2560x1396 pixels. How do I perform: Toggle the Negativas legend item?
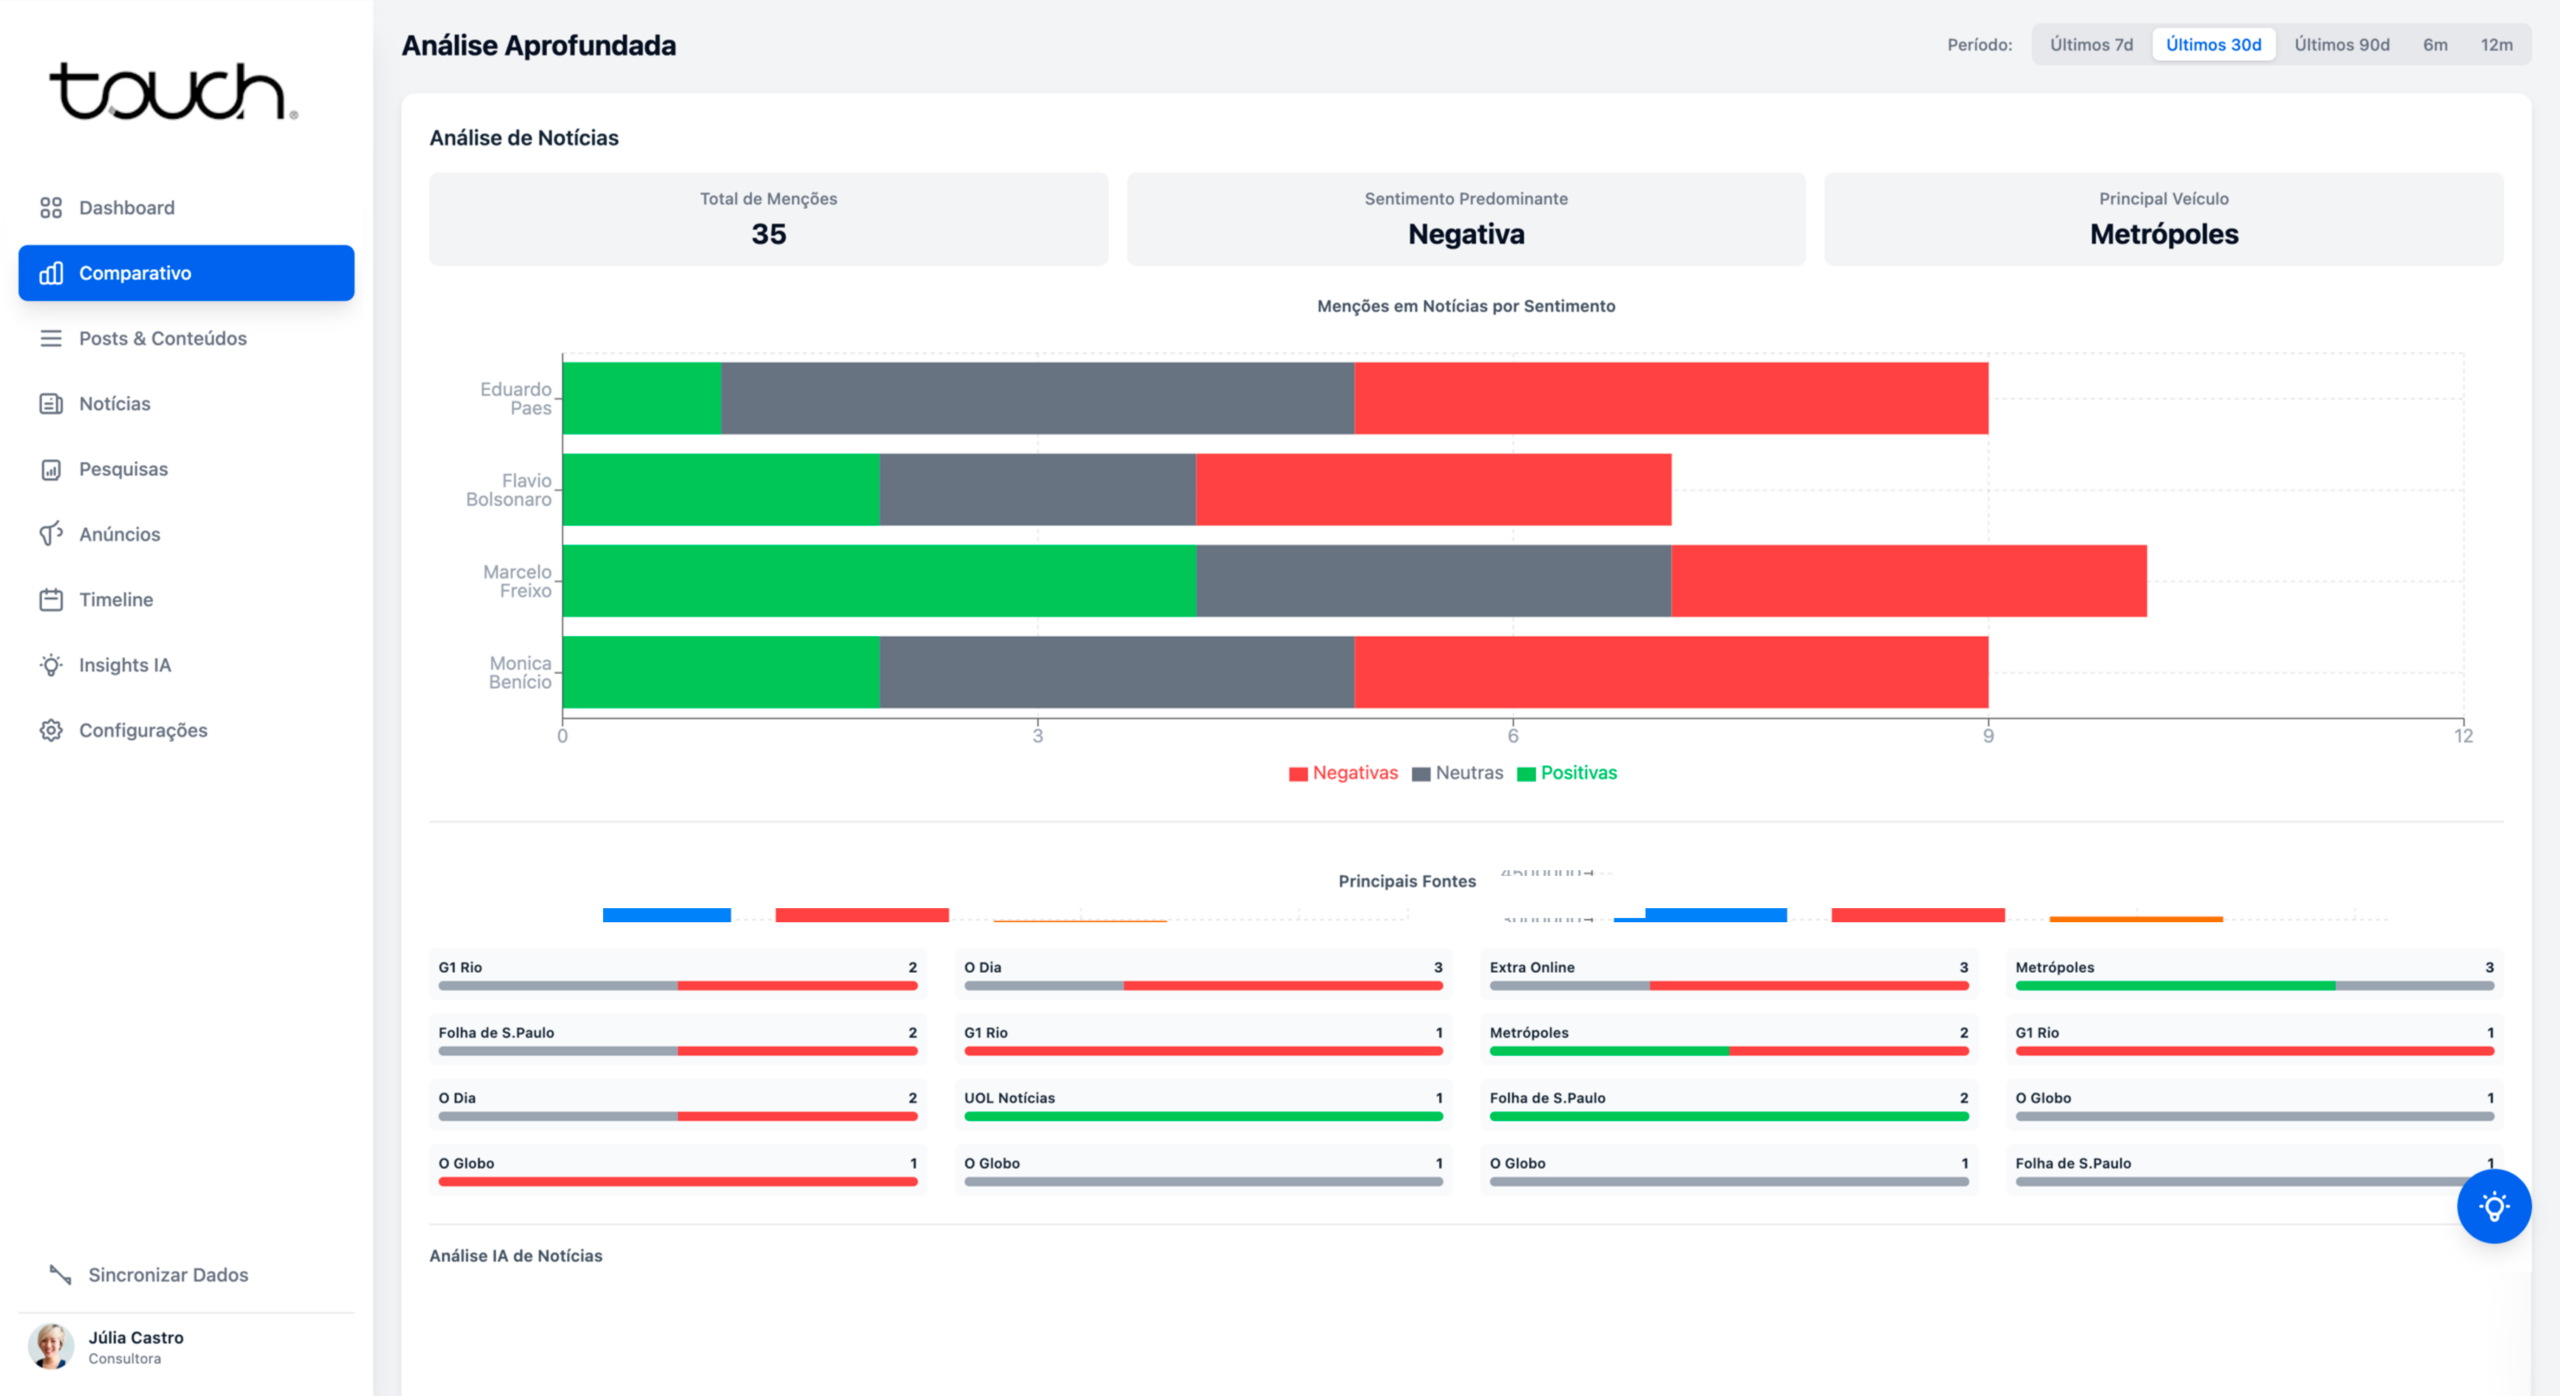[1343, 773]
